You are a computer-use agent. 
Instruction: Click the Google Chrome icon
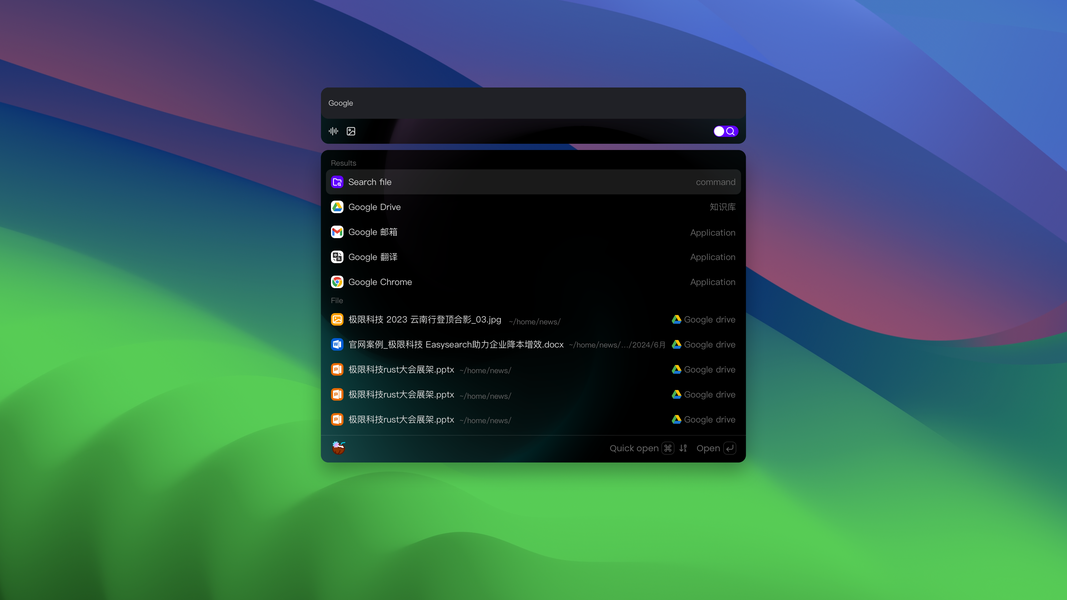[x=337, y=282]
